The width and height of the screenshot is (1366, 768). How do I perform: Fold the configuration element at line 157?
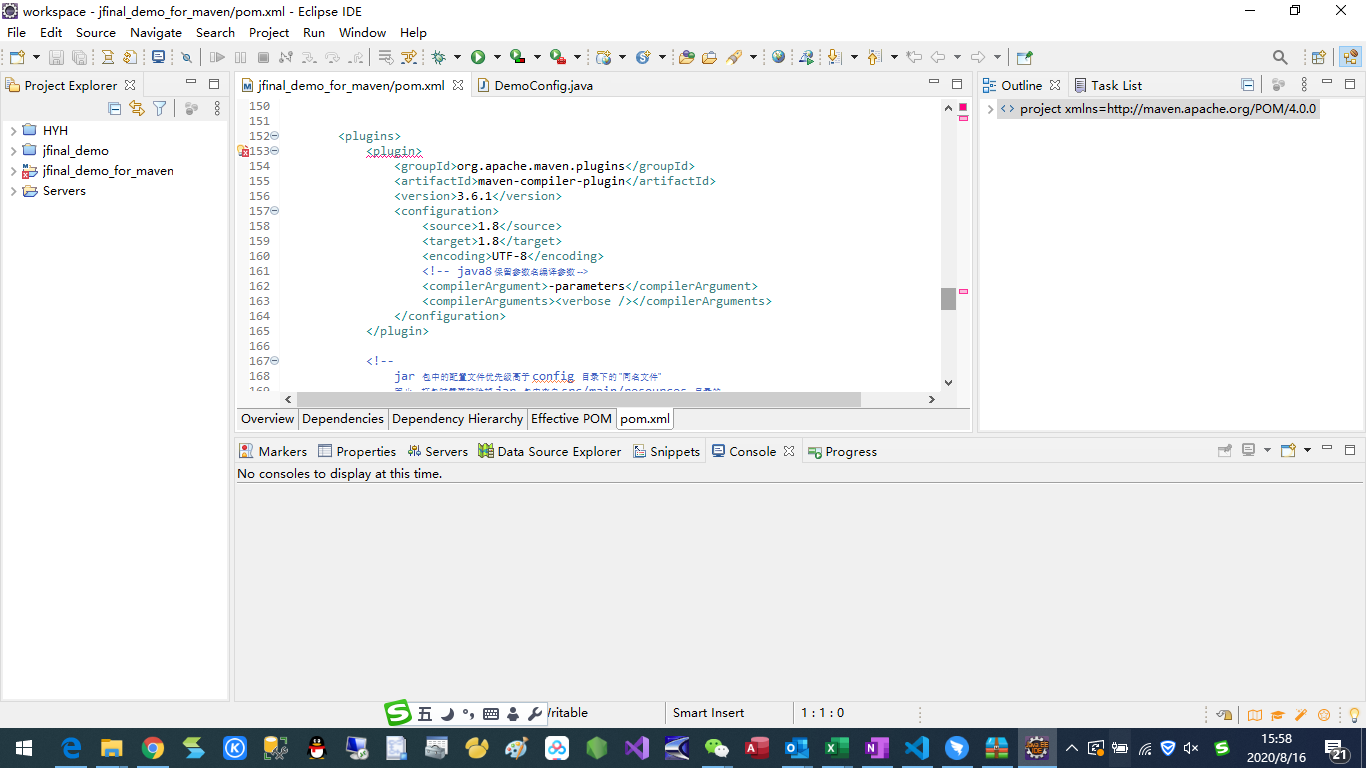pyautogui.click(x=275, y=211)
